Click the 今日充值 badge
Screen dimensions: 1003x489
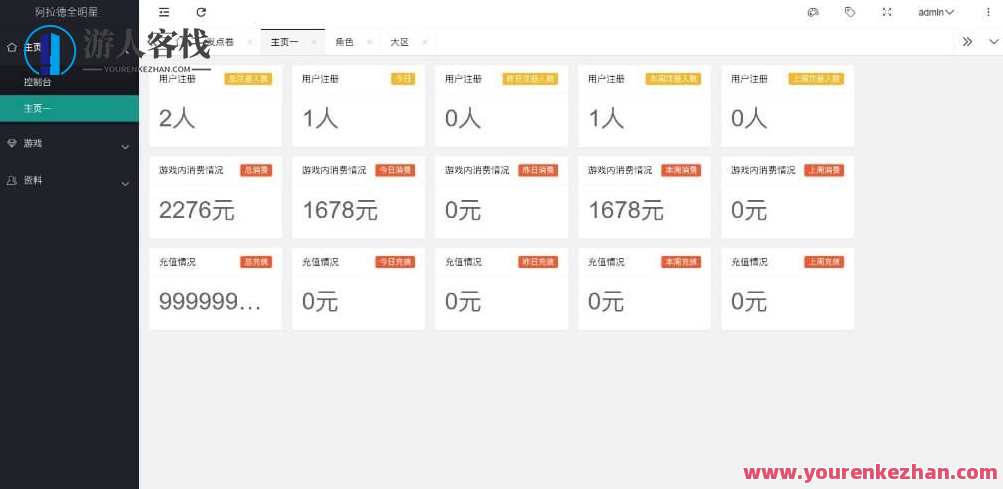click(395, 262)
